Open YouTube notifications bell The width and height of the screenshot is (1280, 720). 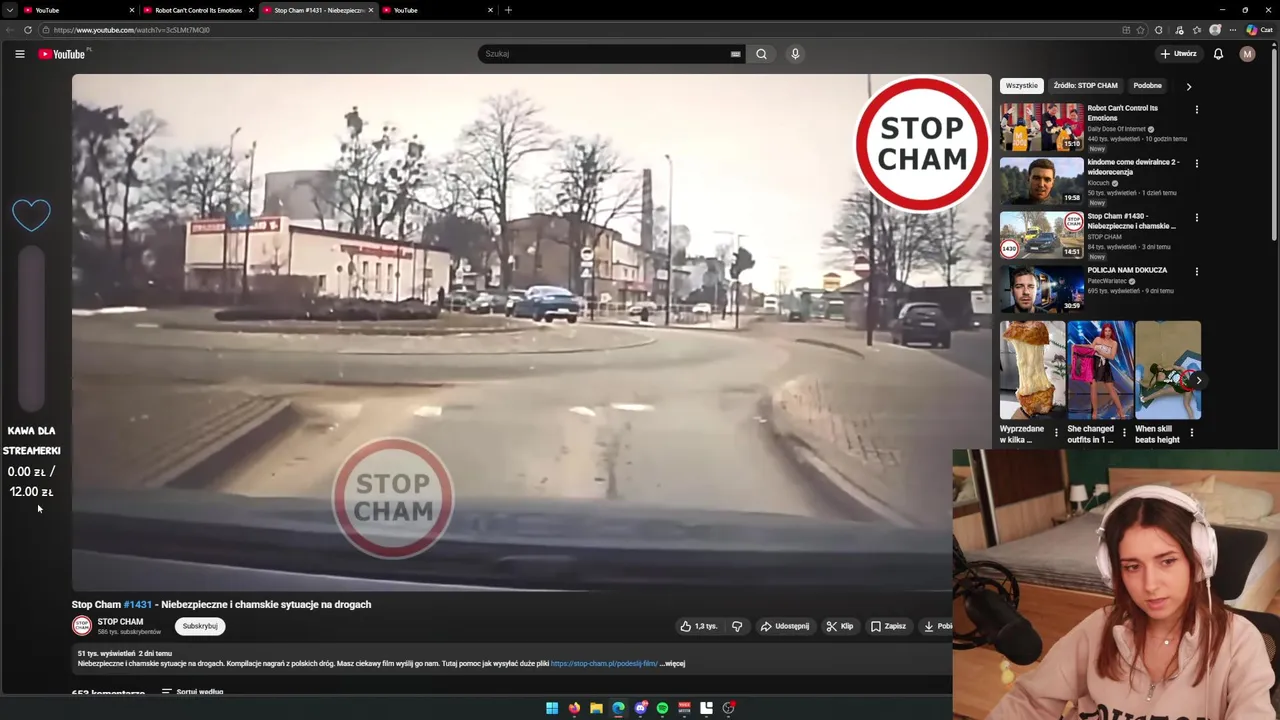pyautogui.click(x=1218, y=54)
